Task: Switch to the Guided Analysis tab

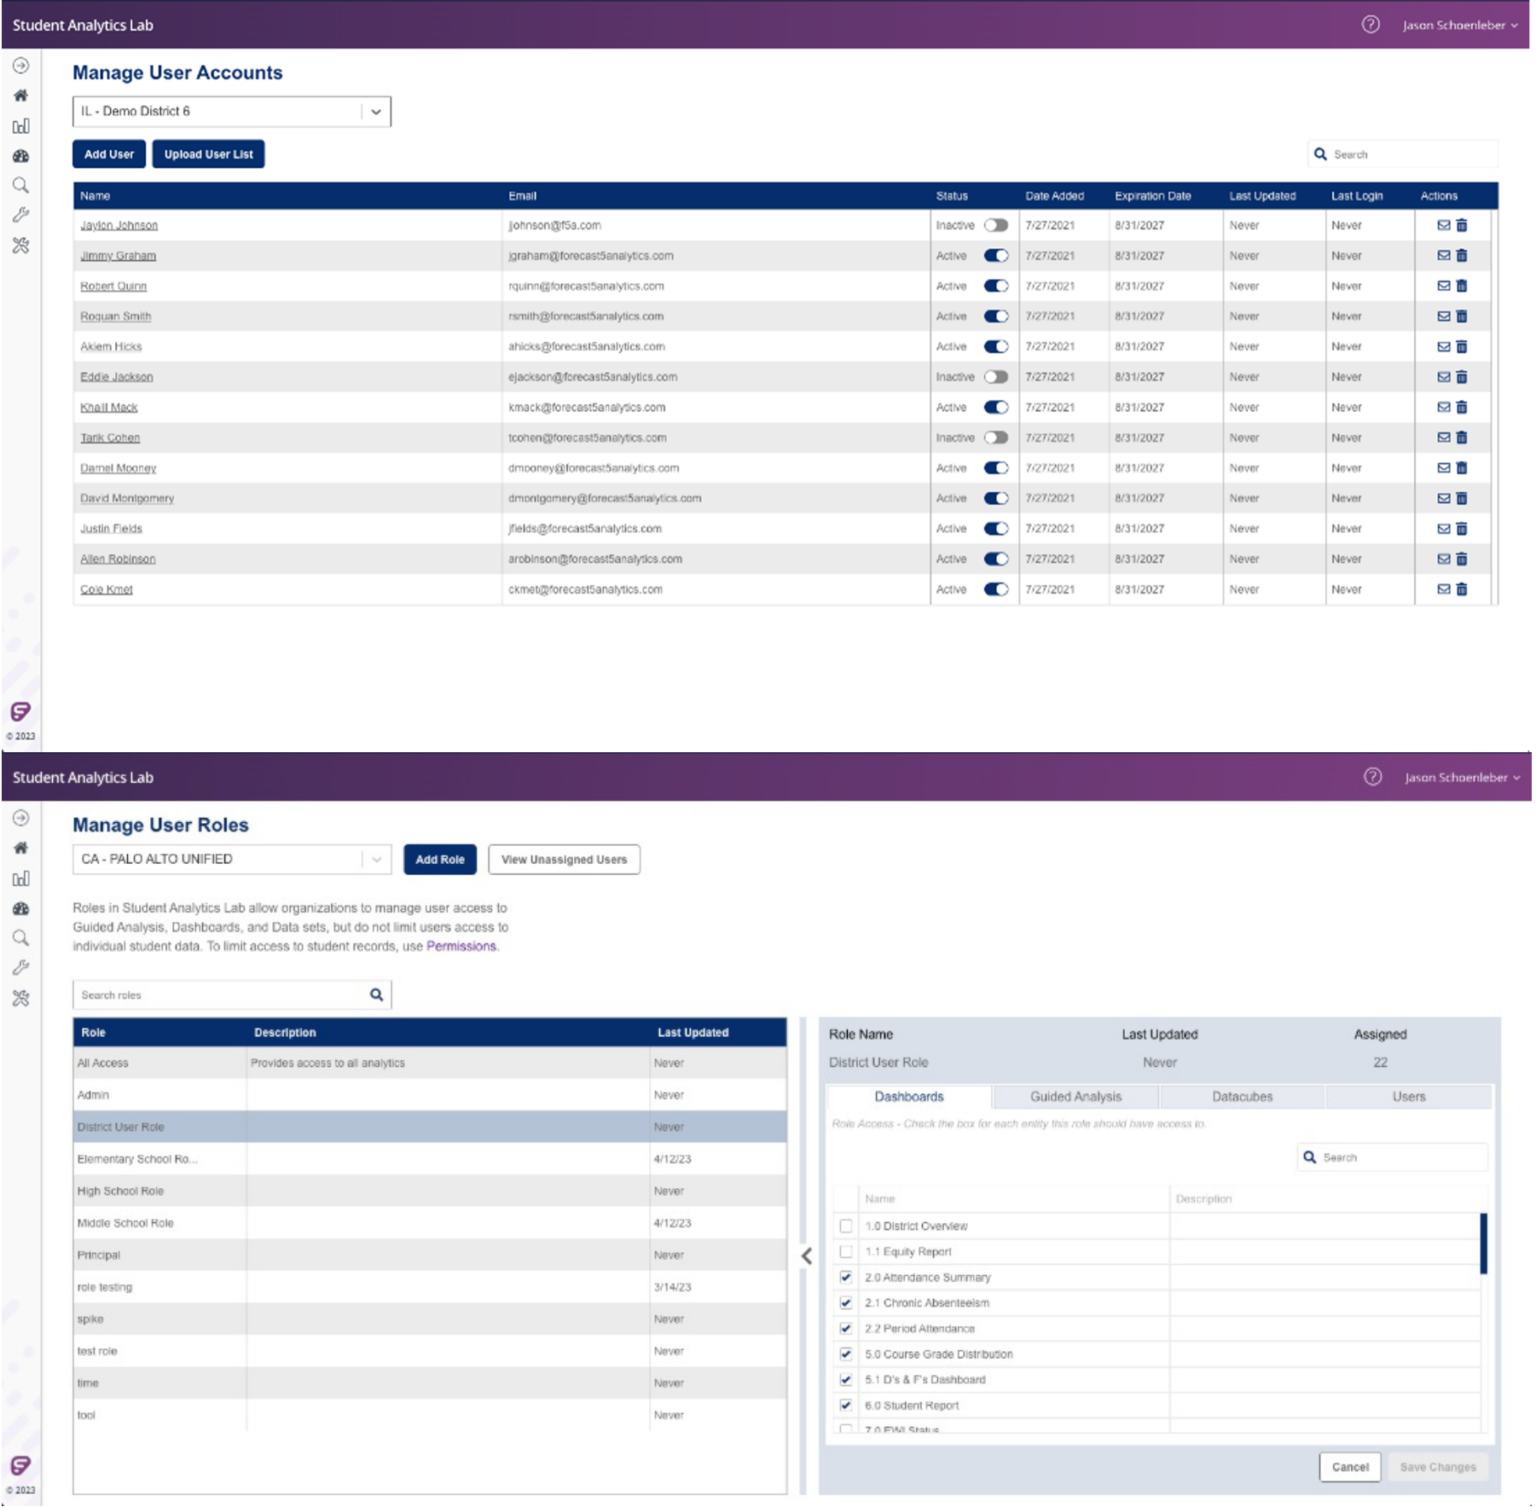Action: (x=1075, y=1097)
